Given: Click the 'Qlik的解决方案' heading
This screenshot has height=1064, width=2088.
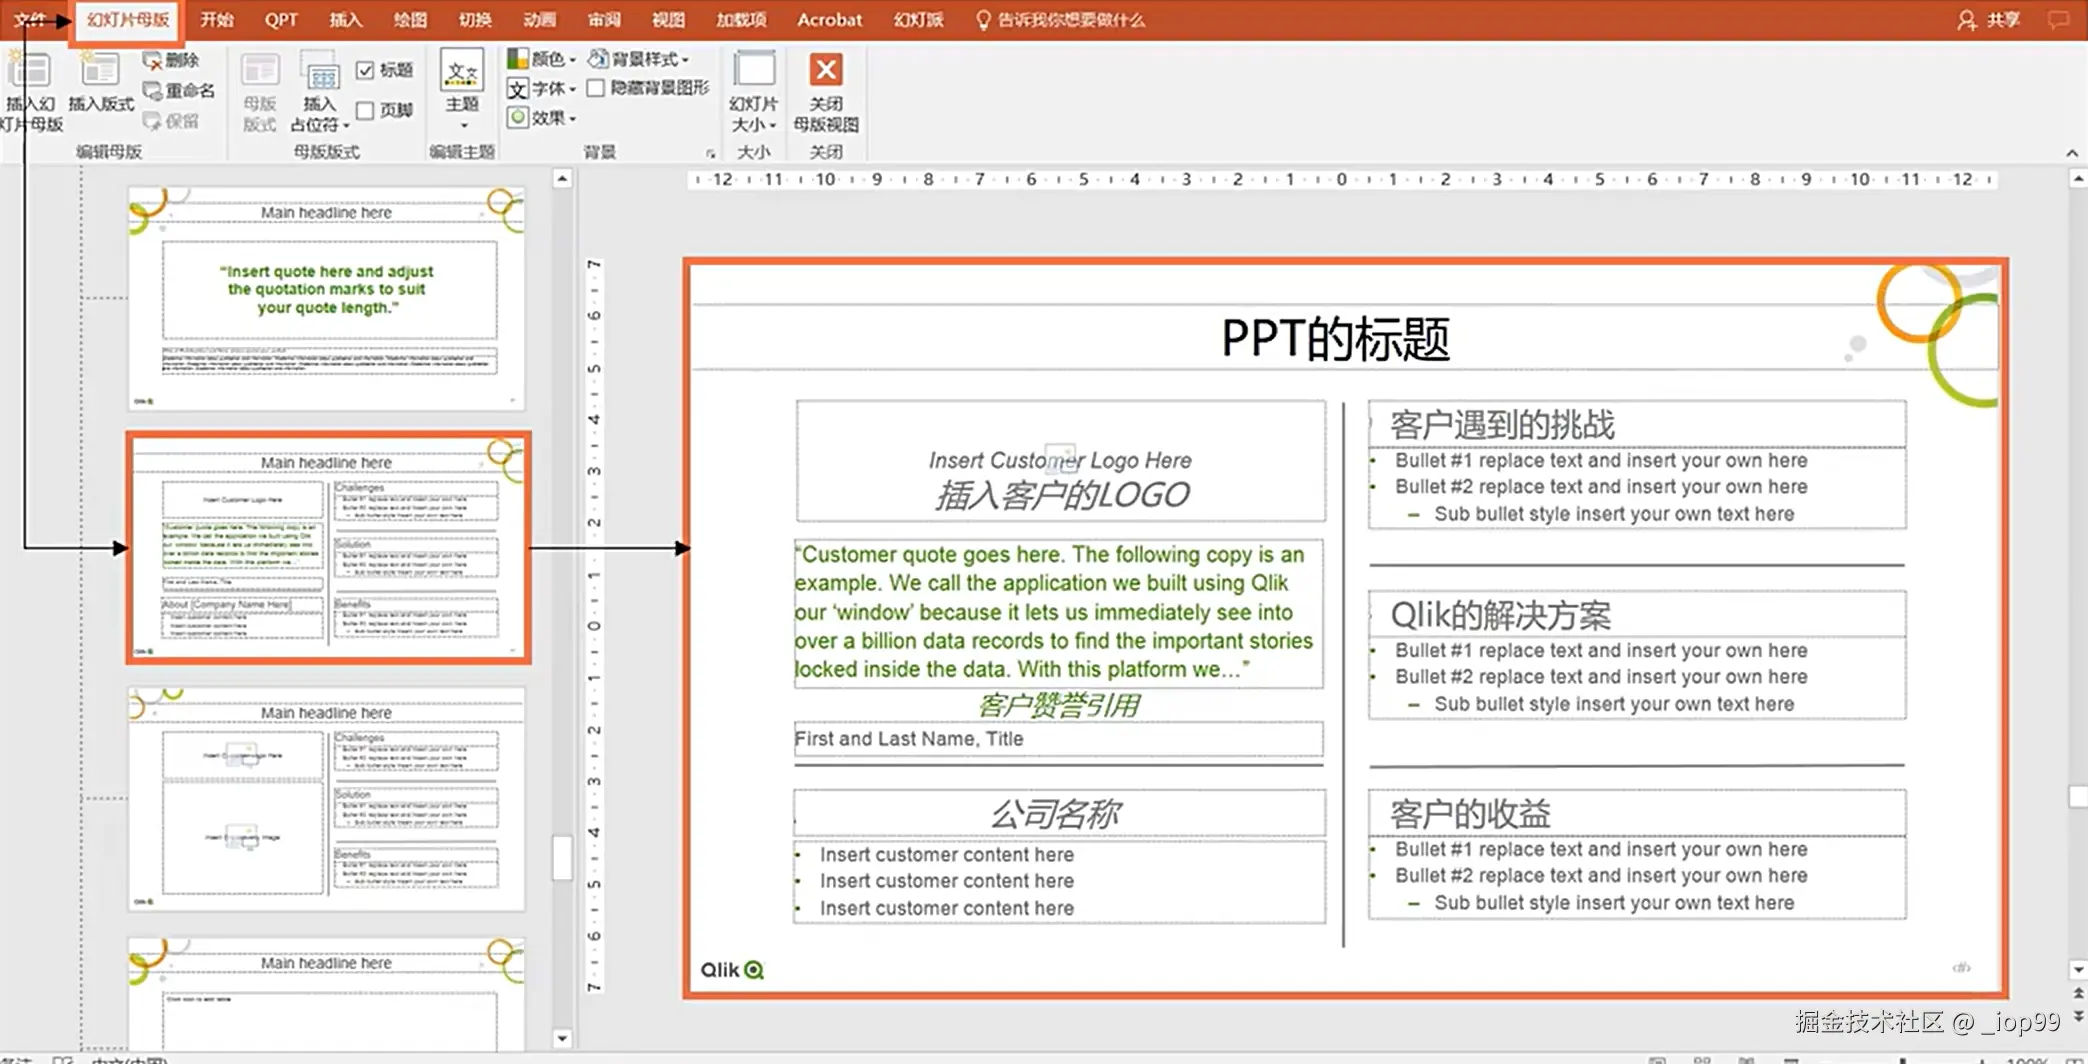Looking at the screenshot, I should [x=1500, y=615].
